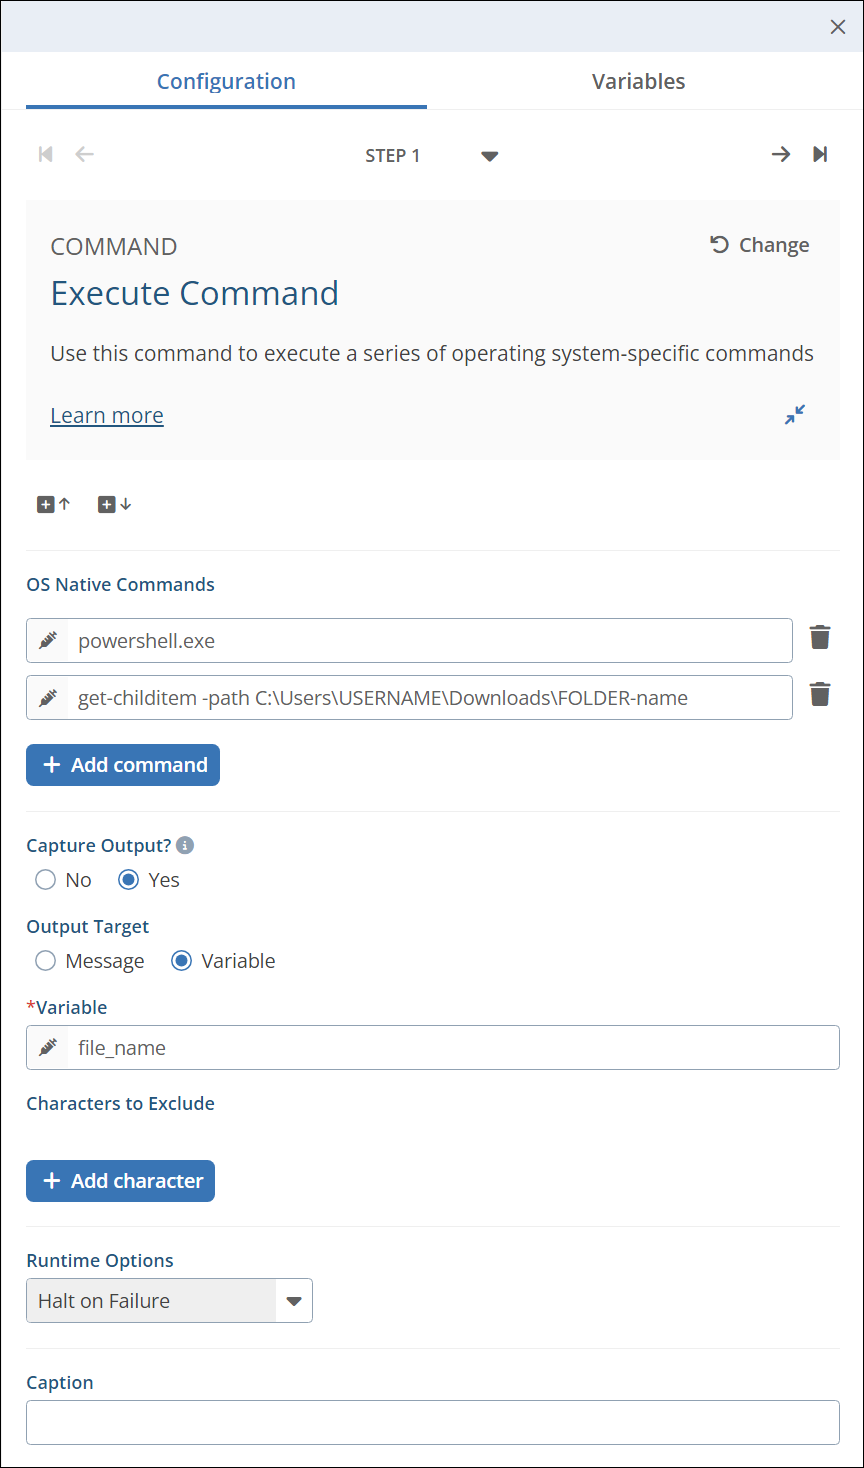864x1468 pixels.
Task: Delete the get-childitem command row
Action: [x=820, y=695]
